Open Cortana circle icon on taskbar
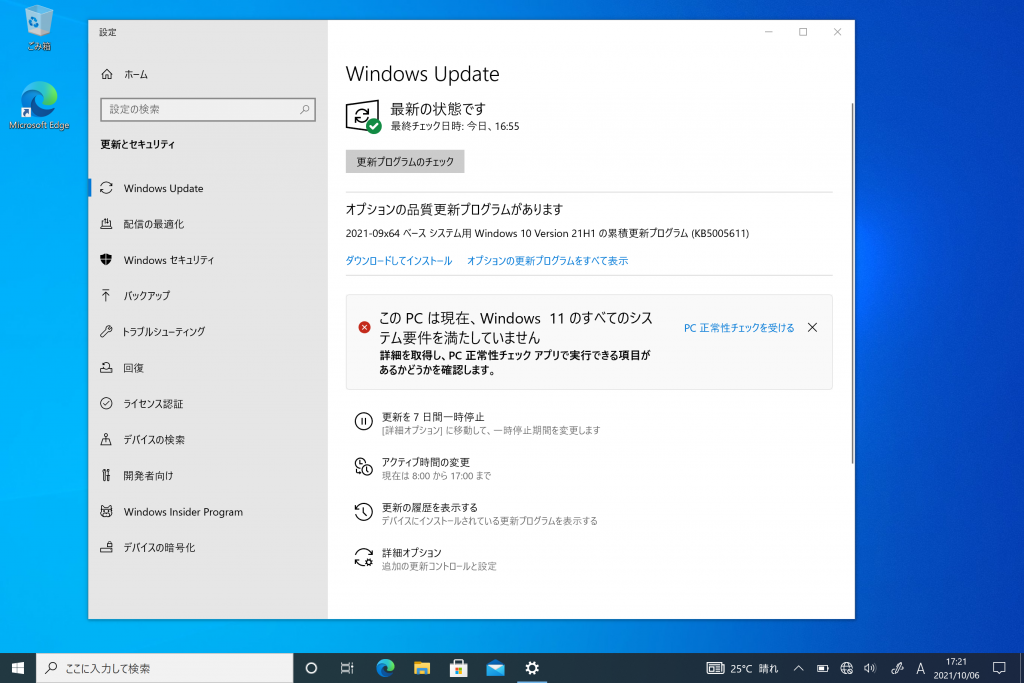 click(x=312, y=668)
